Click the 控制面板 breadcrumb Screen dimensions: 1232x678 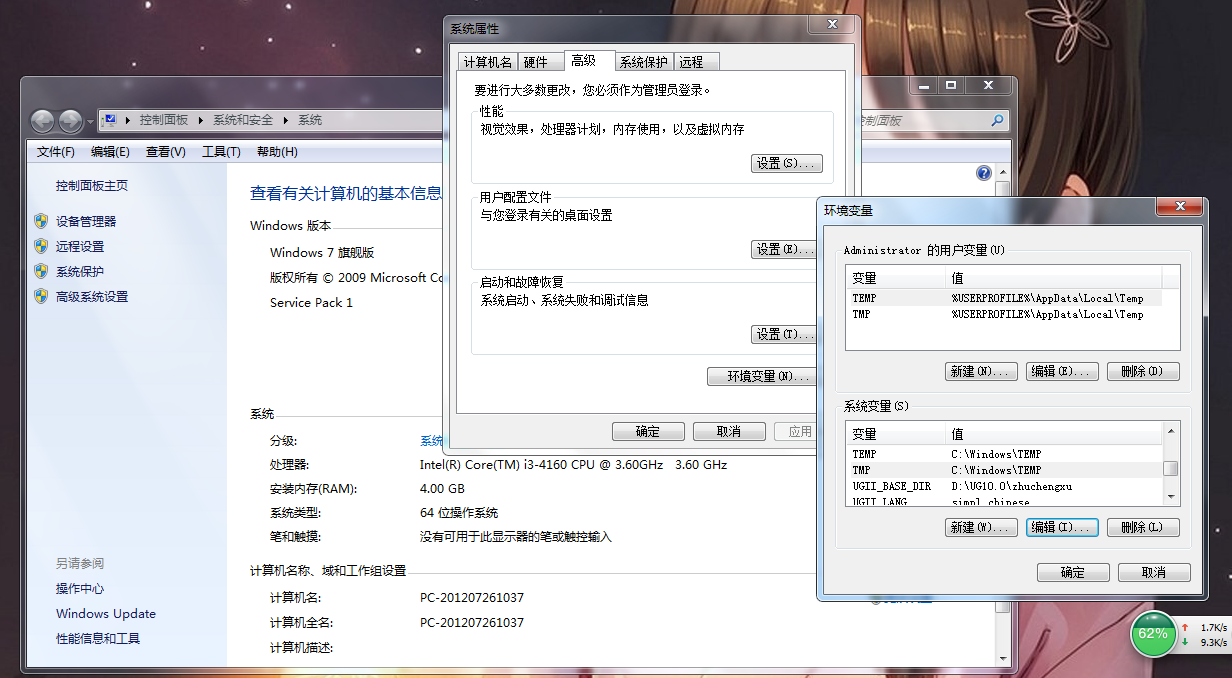point(163,120)
